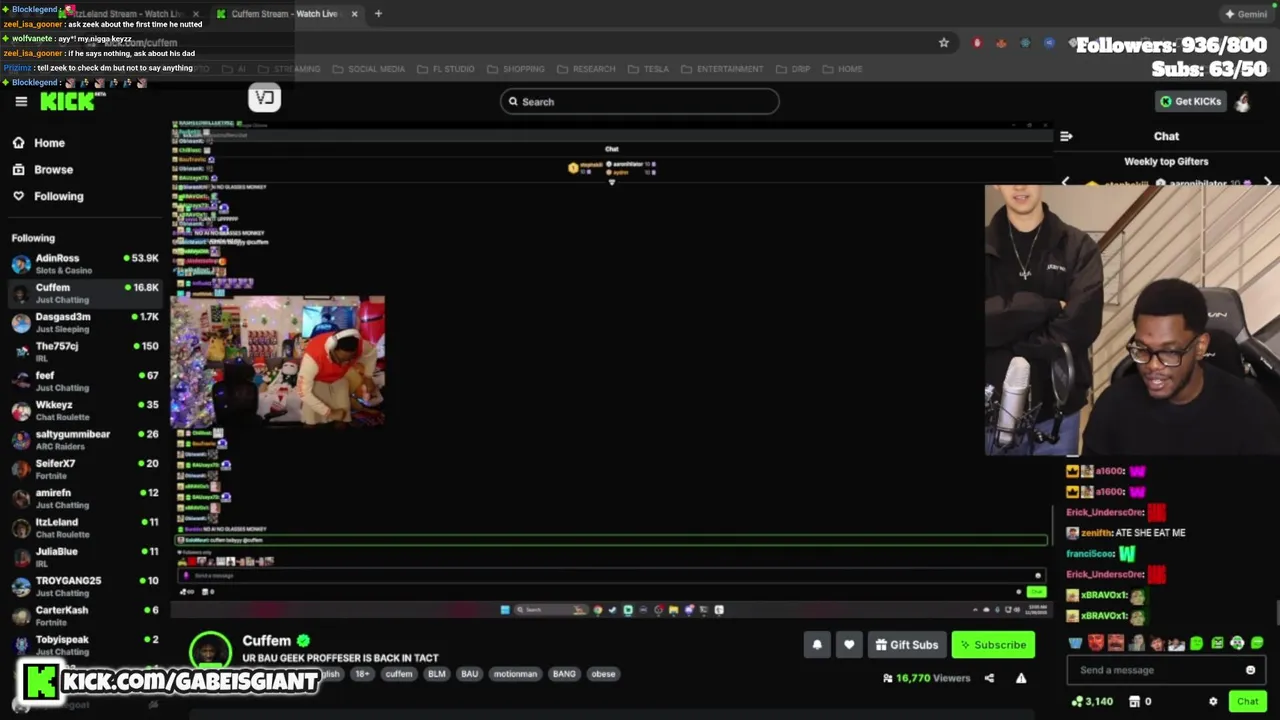
Task: Open the Kick hamburger sidebar menu
Action: pyautogui.click(x=21, y=101)
